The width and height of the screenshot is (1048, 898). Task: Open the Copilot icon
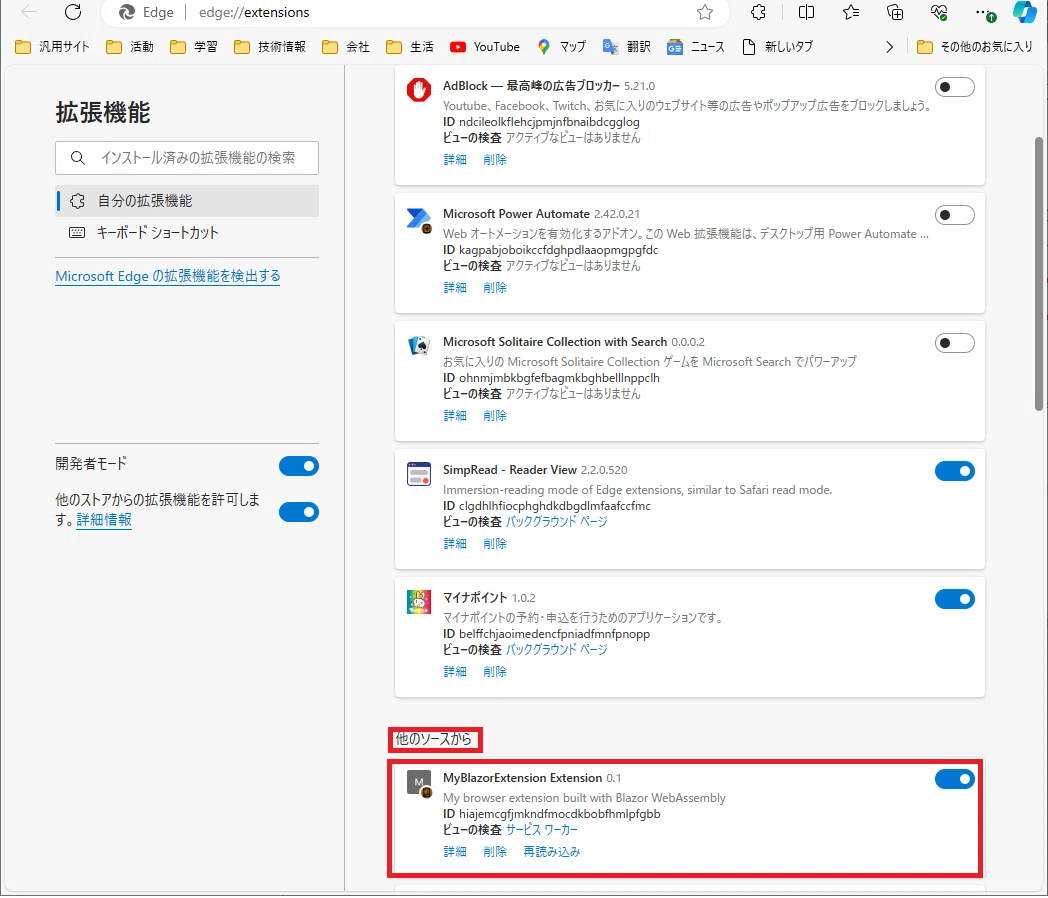point(1024,12)
